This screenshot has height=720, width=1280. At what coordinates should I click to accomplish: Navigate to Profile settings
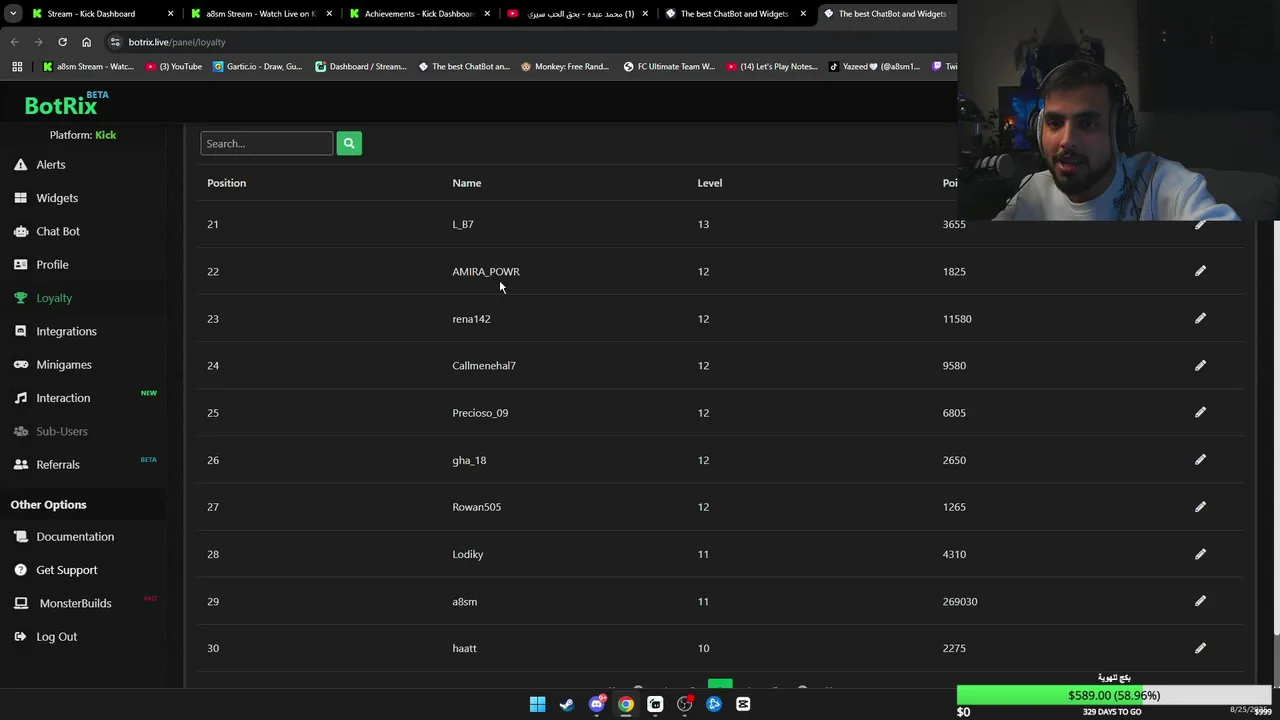coord(52,264)
